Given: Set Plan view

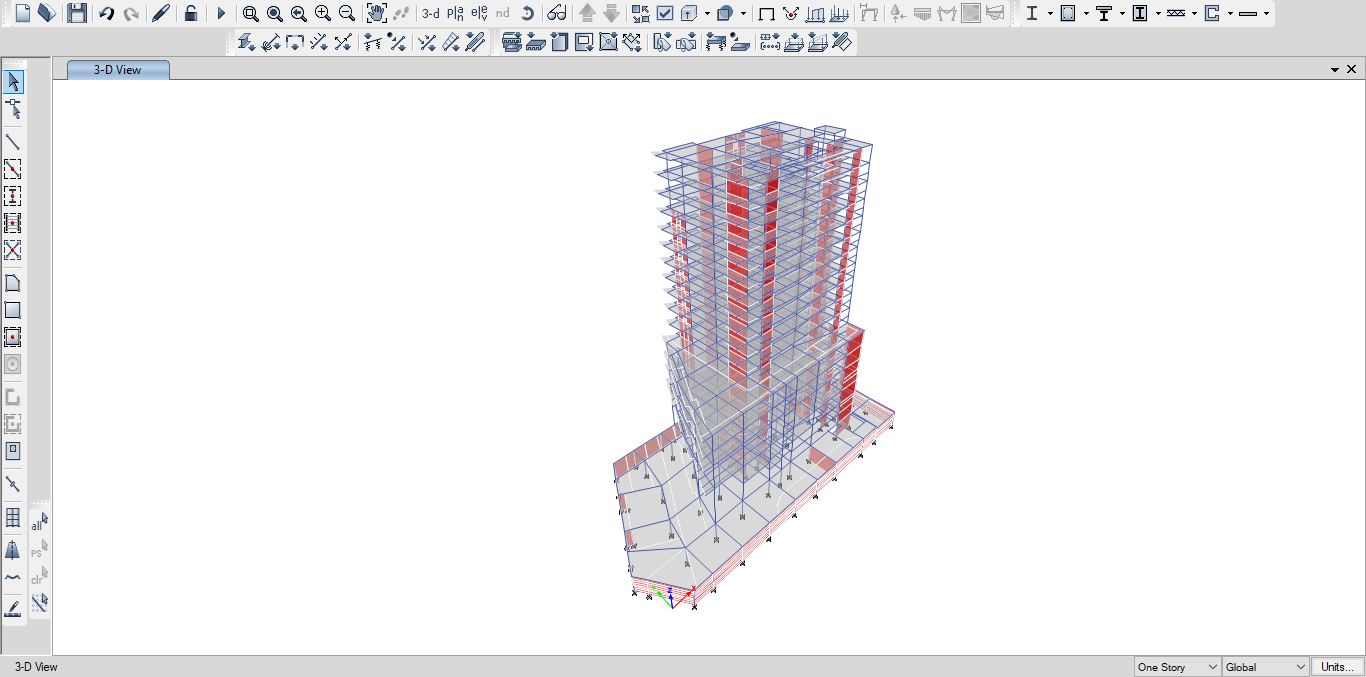Looking at the screenshot, I should click(455, 13).
